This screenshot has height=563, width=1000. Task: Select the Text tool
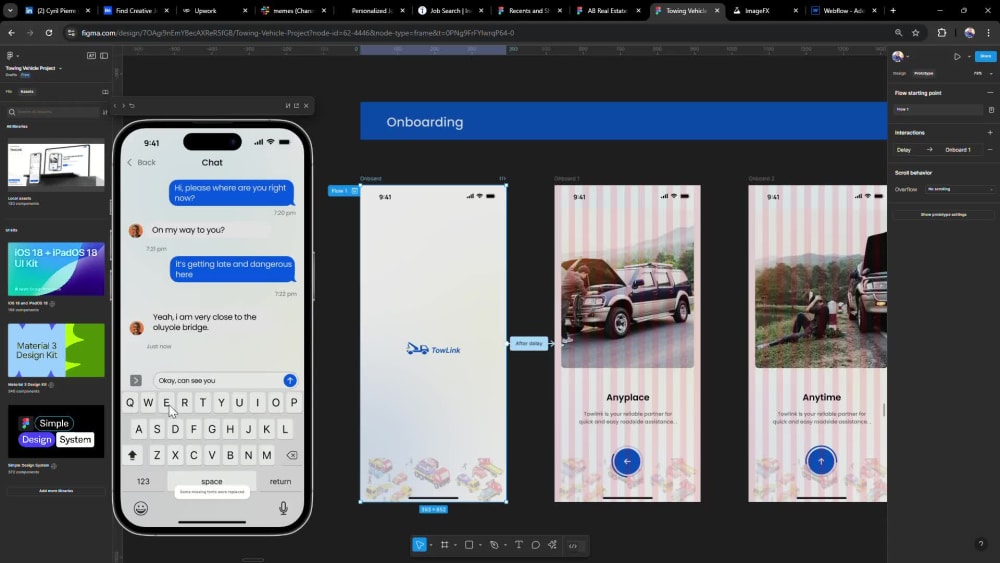[x=518, y=545]
